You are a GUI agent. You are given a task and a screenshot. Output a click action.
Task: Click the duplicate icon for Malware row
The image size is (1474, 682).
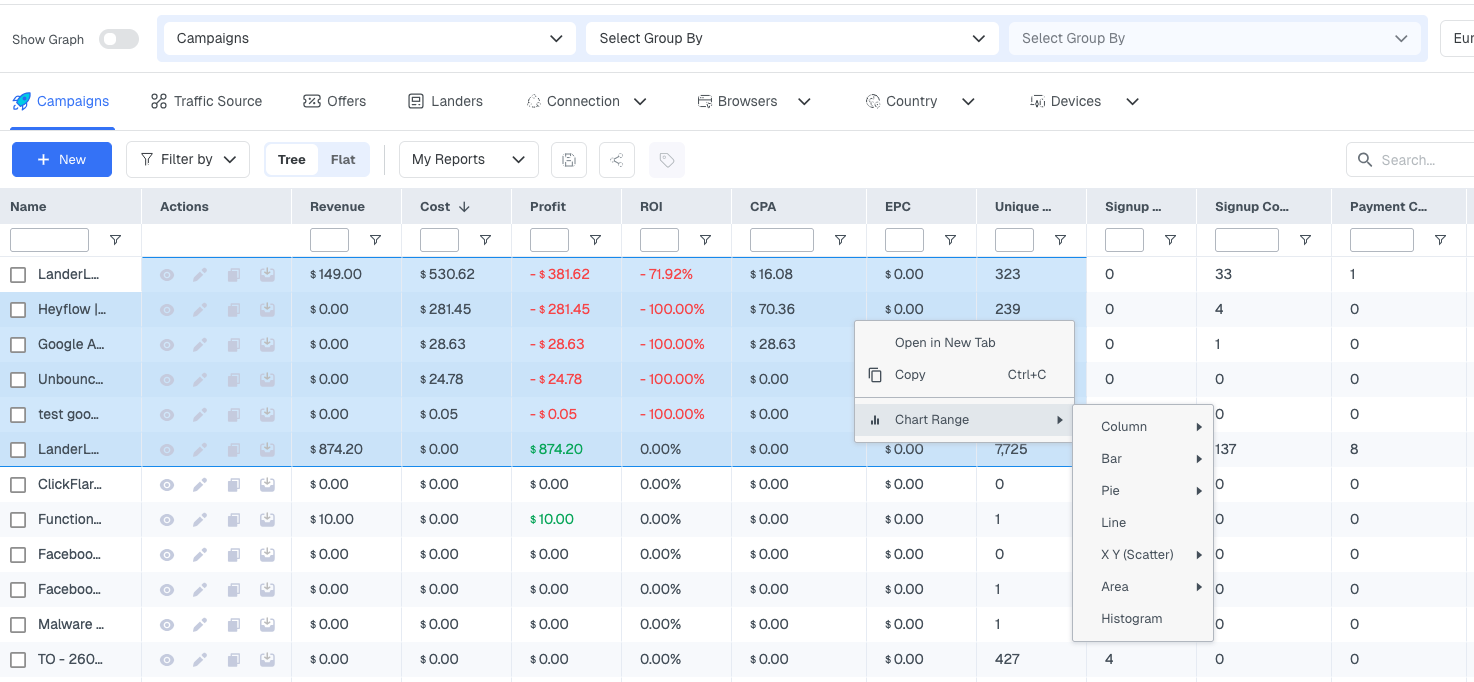tap(234, 625)
